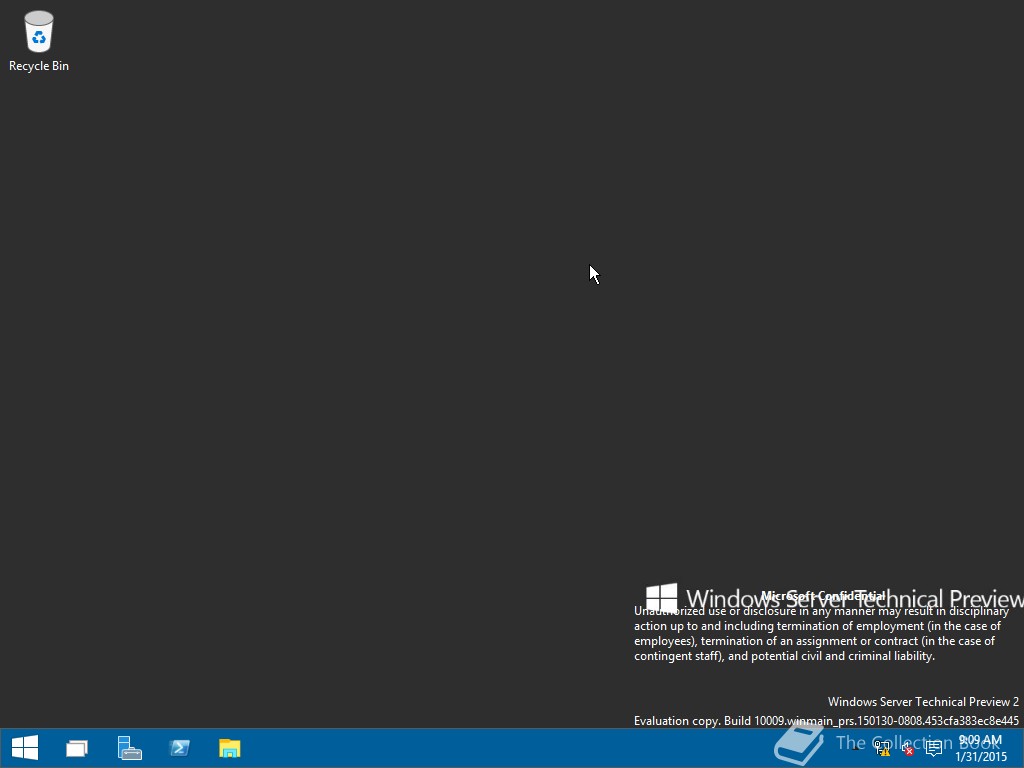Select the Recycle Bin desktop icon
The width and height of the screenshot is (1024, 768).
[x=39, y=40]
